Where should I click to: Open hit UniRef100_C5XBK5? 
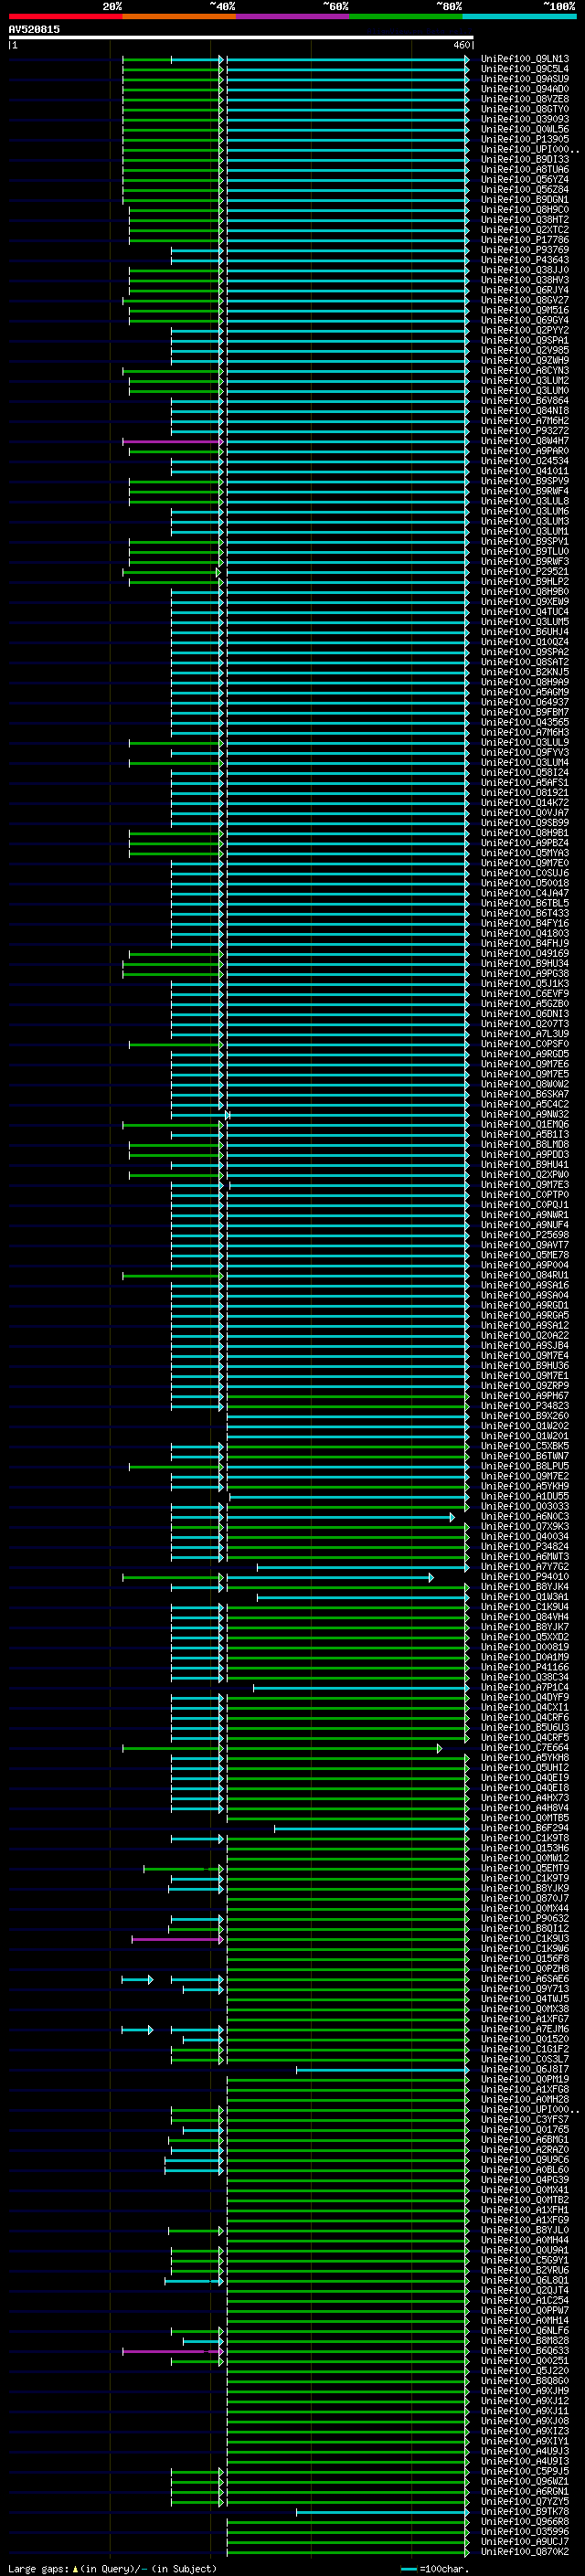524,1445
